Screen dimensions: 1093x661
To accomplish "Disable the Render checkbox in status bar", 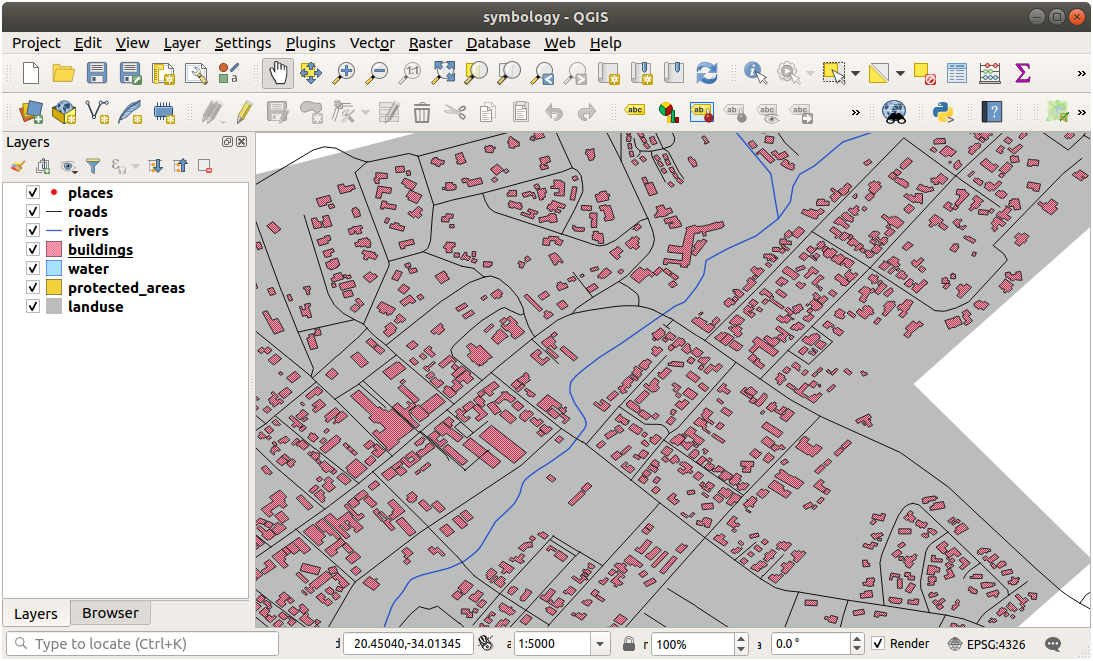I will (x=878, y=644).
